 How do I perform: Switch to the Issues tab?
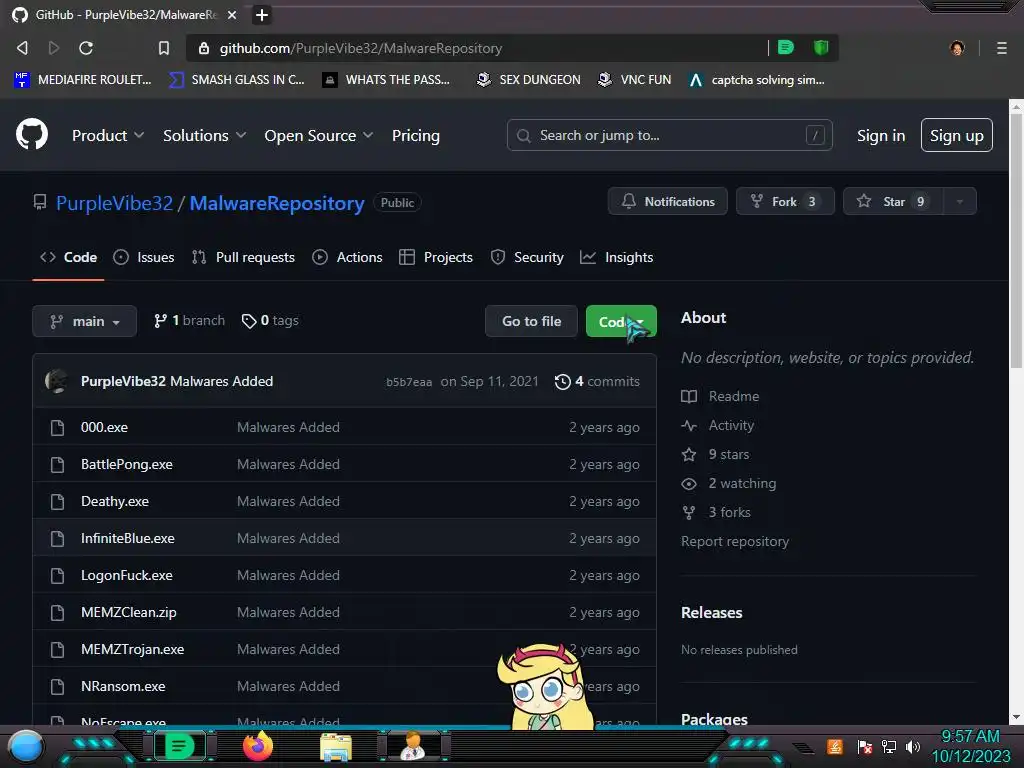(x=144, y=257)
